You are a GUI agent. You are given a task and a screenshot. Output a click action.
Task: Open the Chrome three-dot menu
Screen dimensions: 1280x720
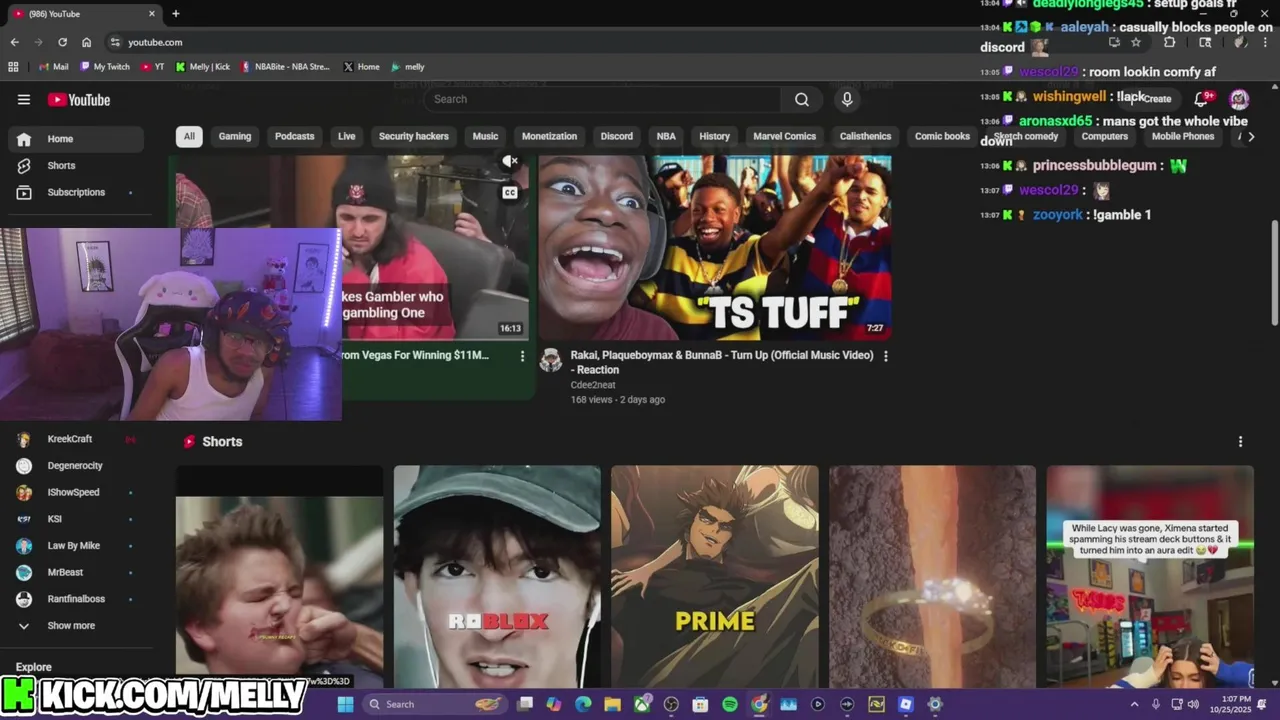click(x=1265, y=42)
